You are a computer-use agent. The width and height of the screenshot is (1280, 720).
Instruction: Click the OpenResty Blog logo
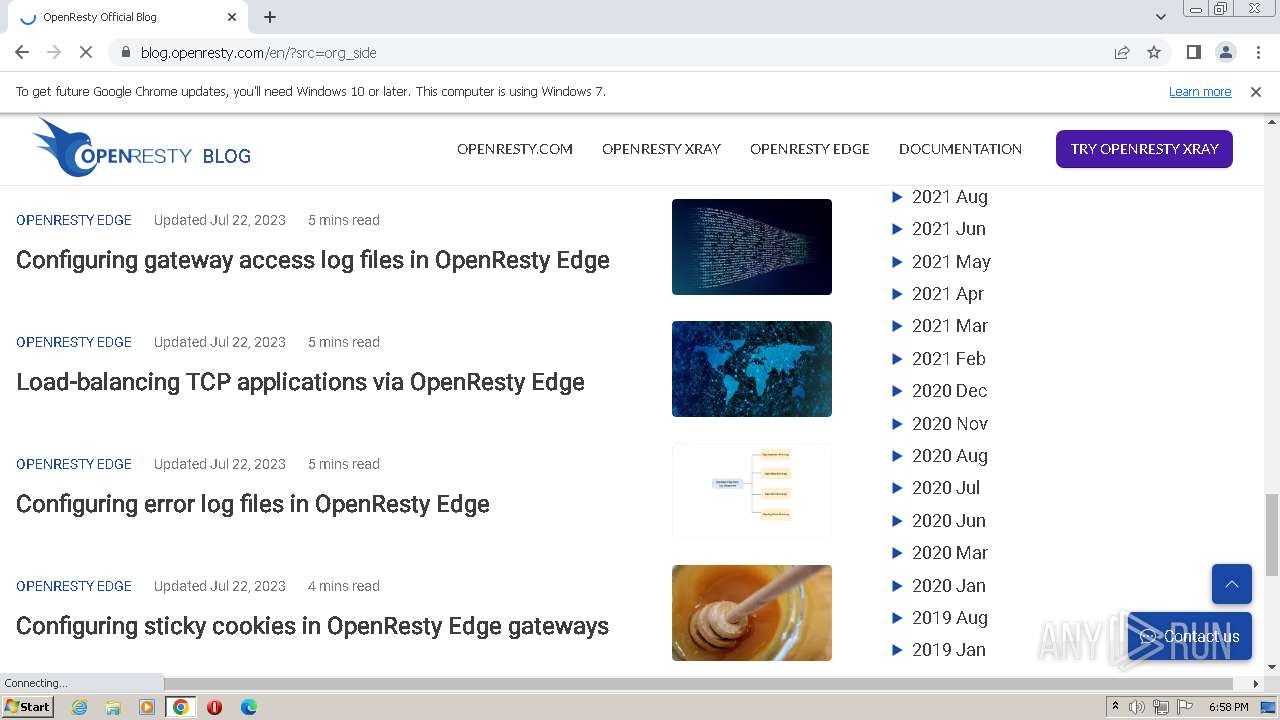tap(141, 148)
